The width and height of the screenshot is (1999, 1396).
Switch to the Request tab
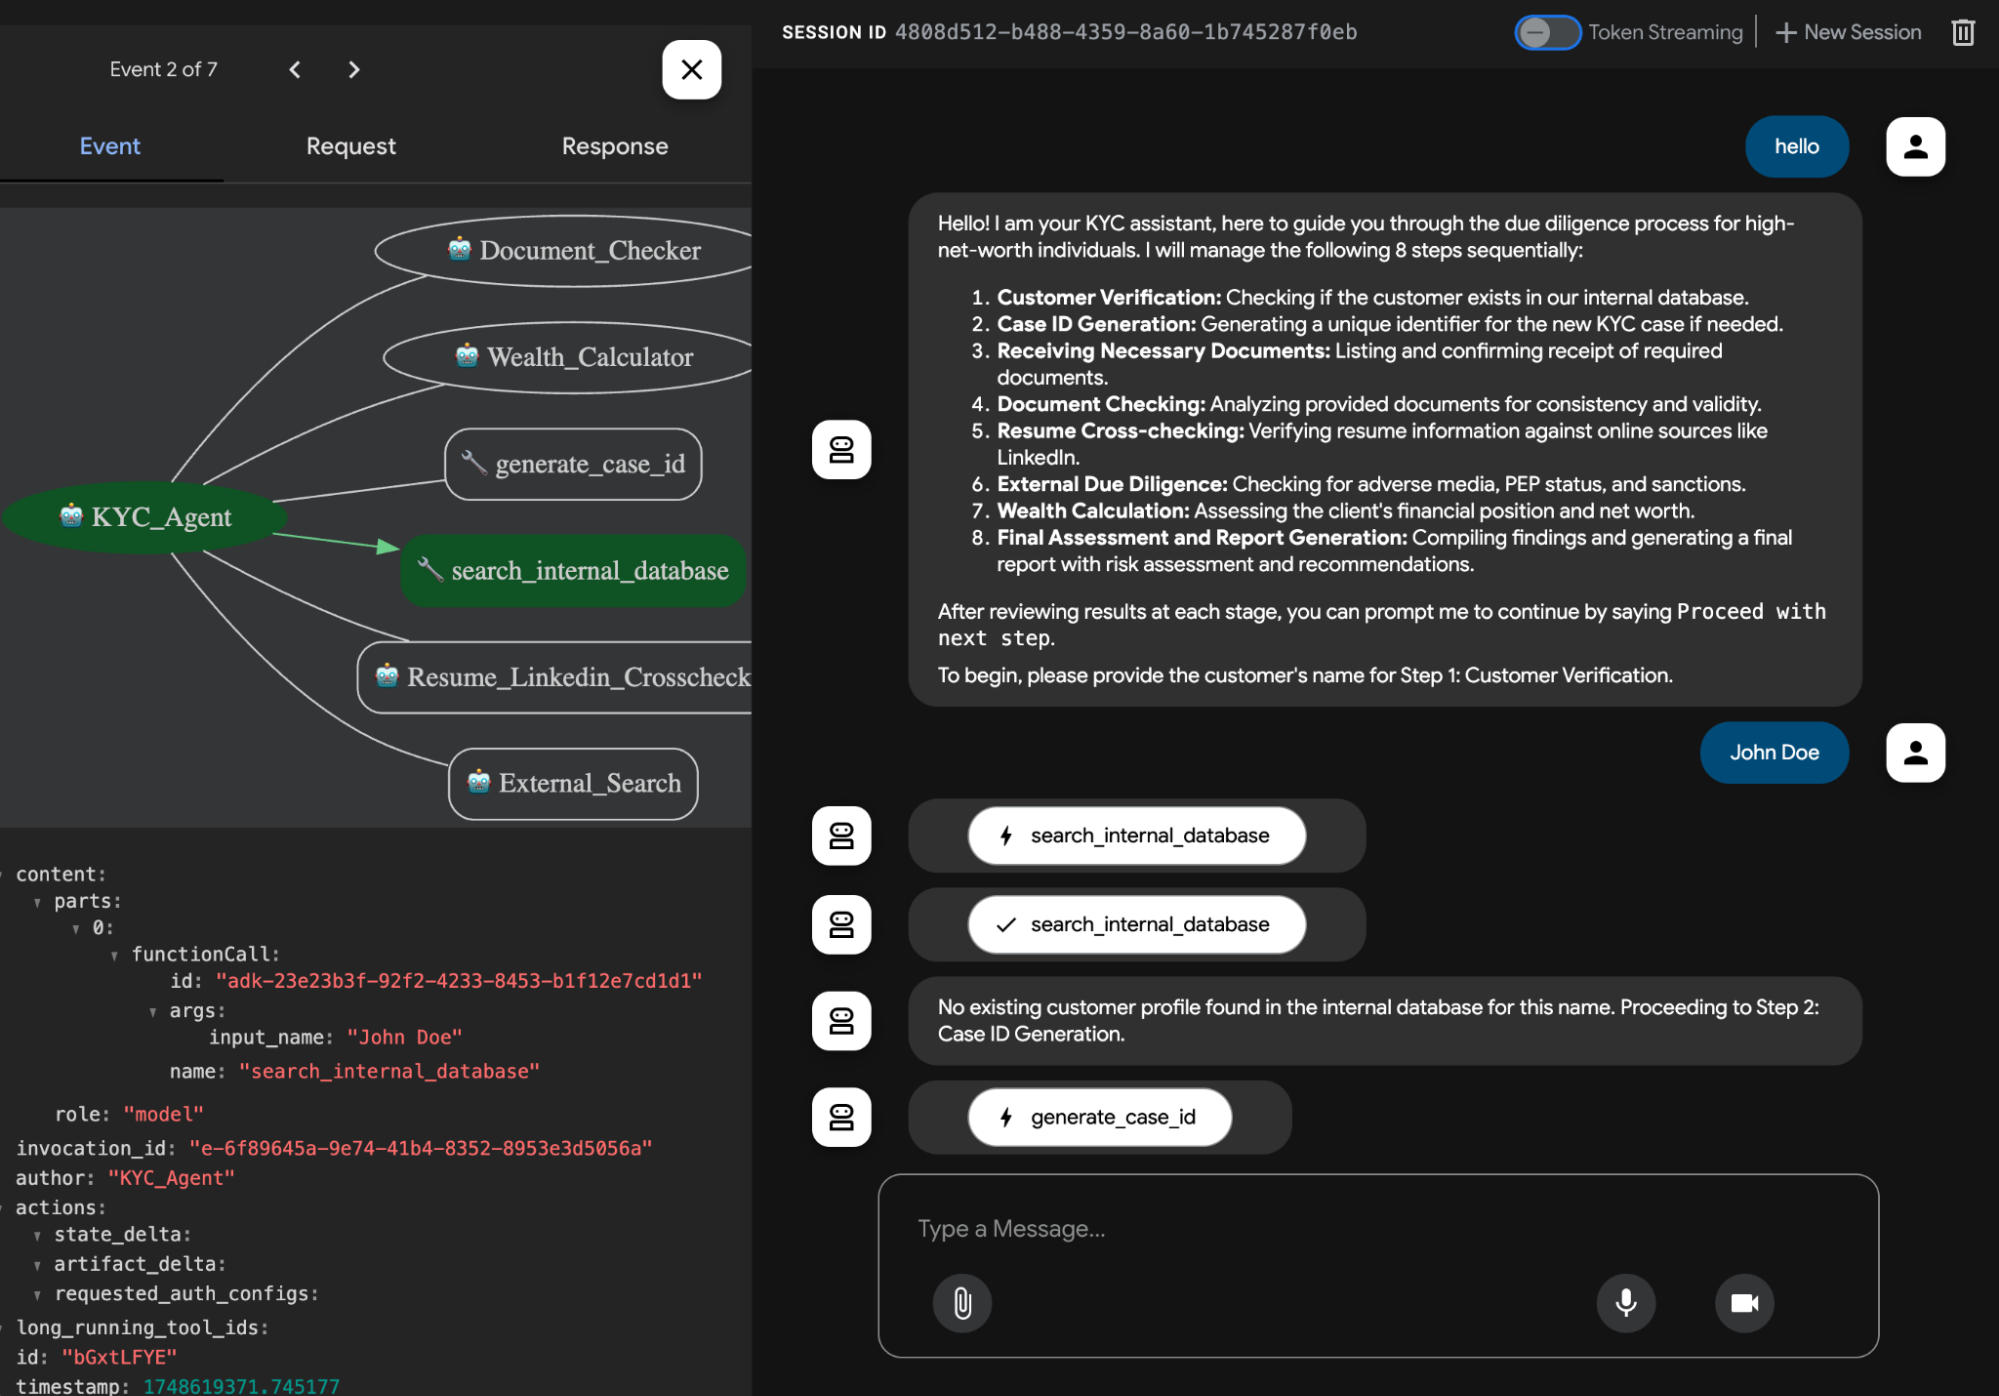coord(350,146)
